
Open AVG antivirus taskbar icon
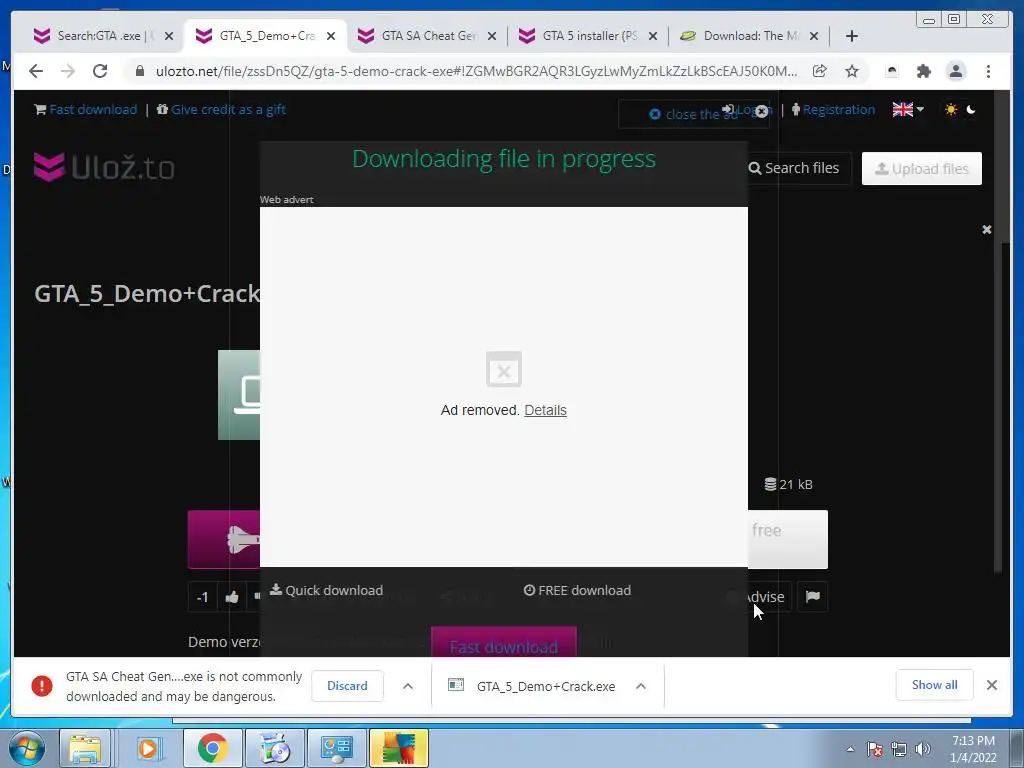point(399,748)
